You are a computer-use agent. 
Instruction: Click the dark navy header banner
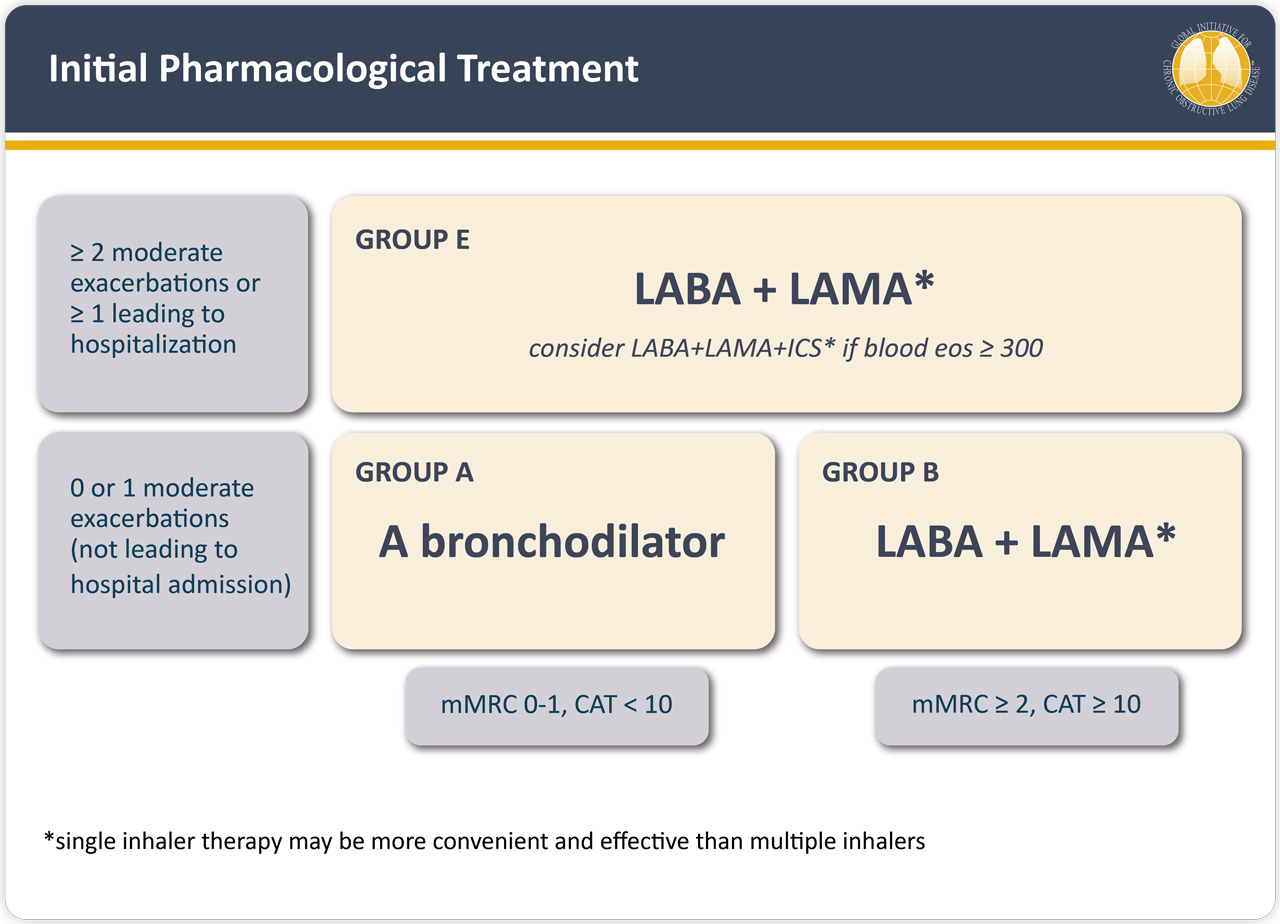click(640, 68)
